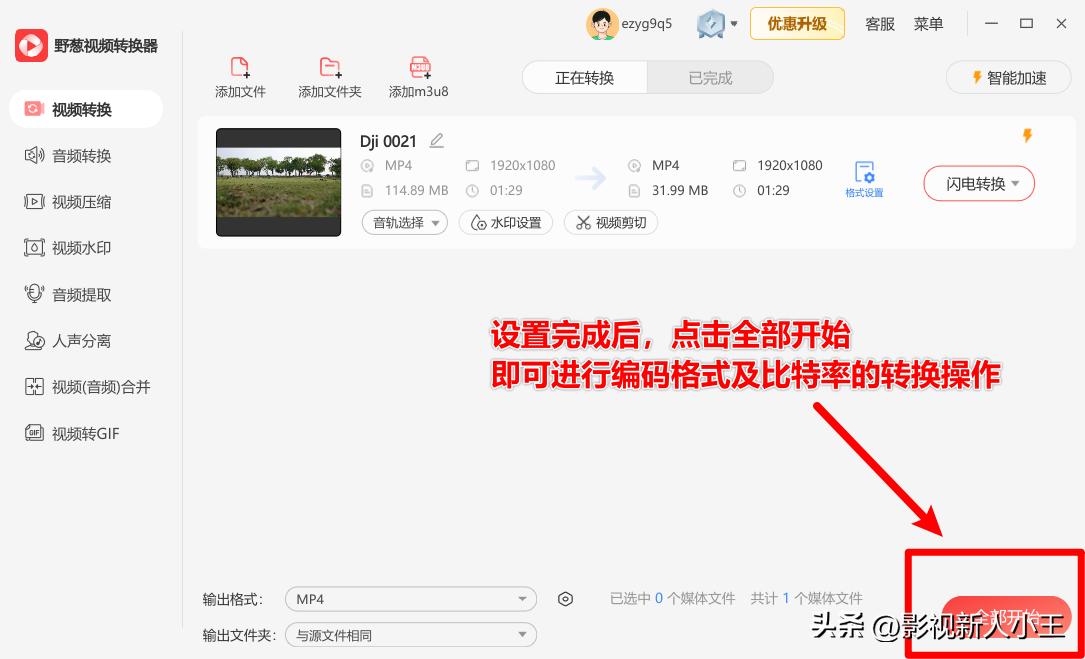Click the 添加文件夹 add folder icon

click(x=329, y=68)
